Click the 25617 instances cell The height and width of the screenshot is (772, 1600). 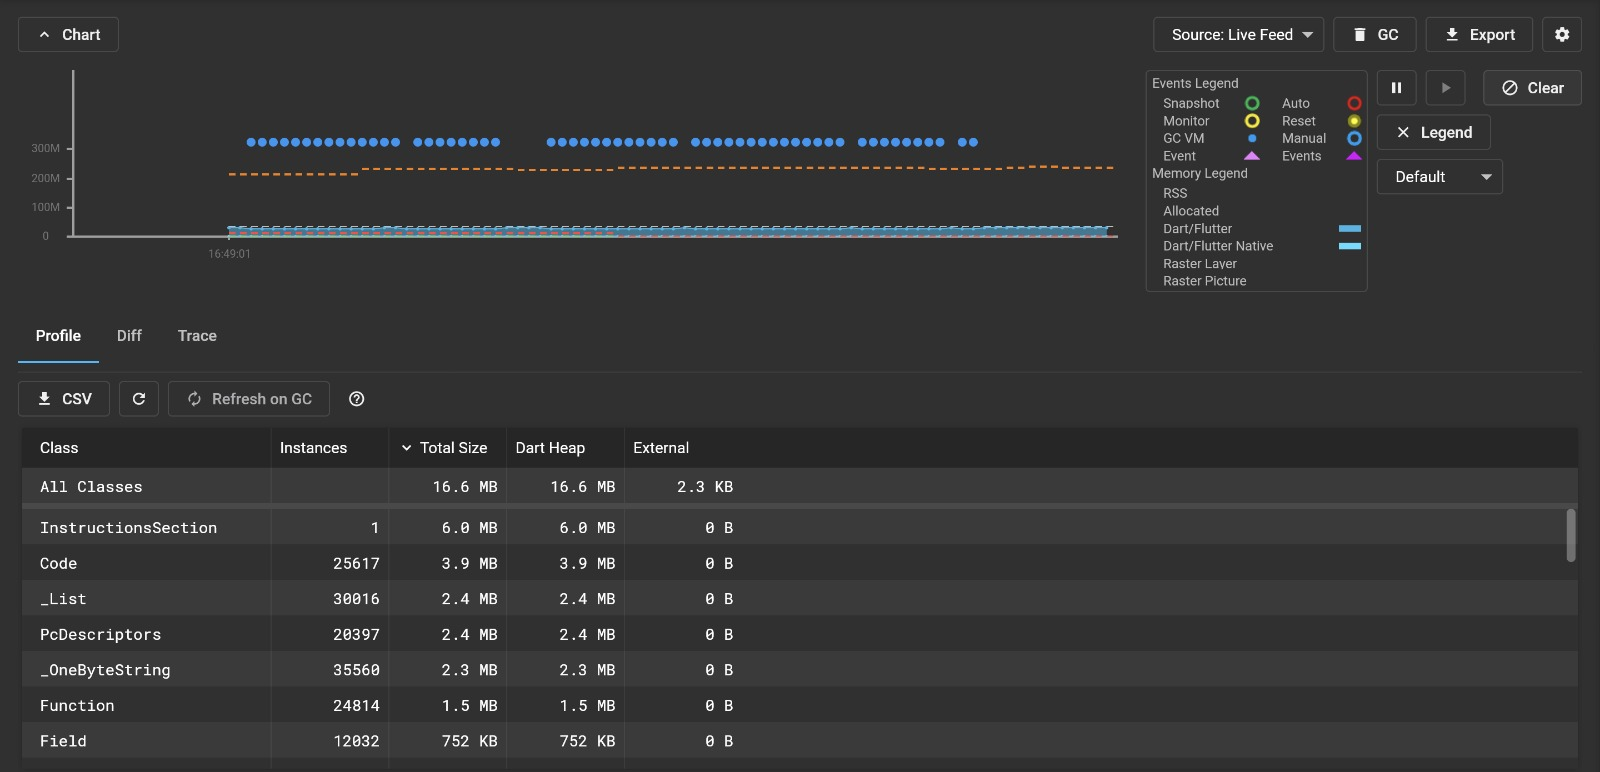(356, 564)
